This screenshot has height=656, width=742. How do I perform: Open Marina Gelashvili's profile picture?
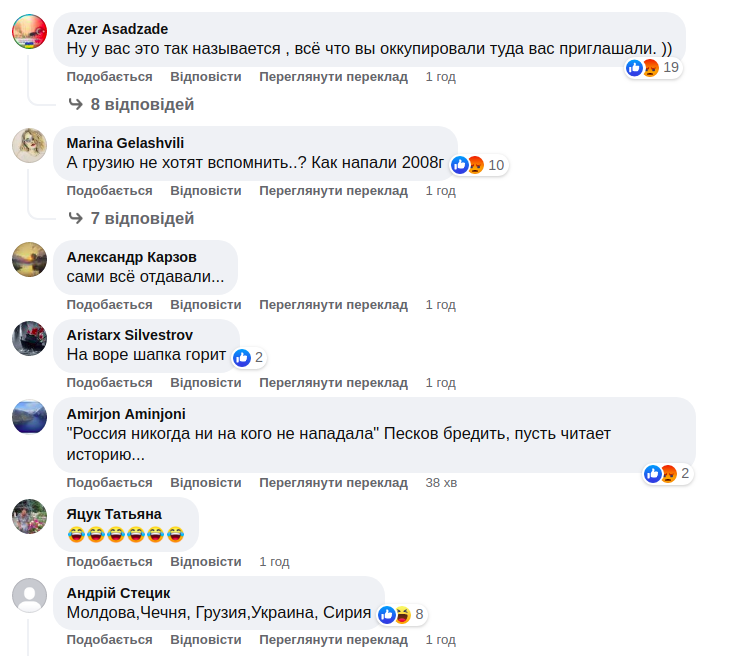tap(30, 145)
